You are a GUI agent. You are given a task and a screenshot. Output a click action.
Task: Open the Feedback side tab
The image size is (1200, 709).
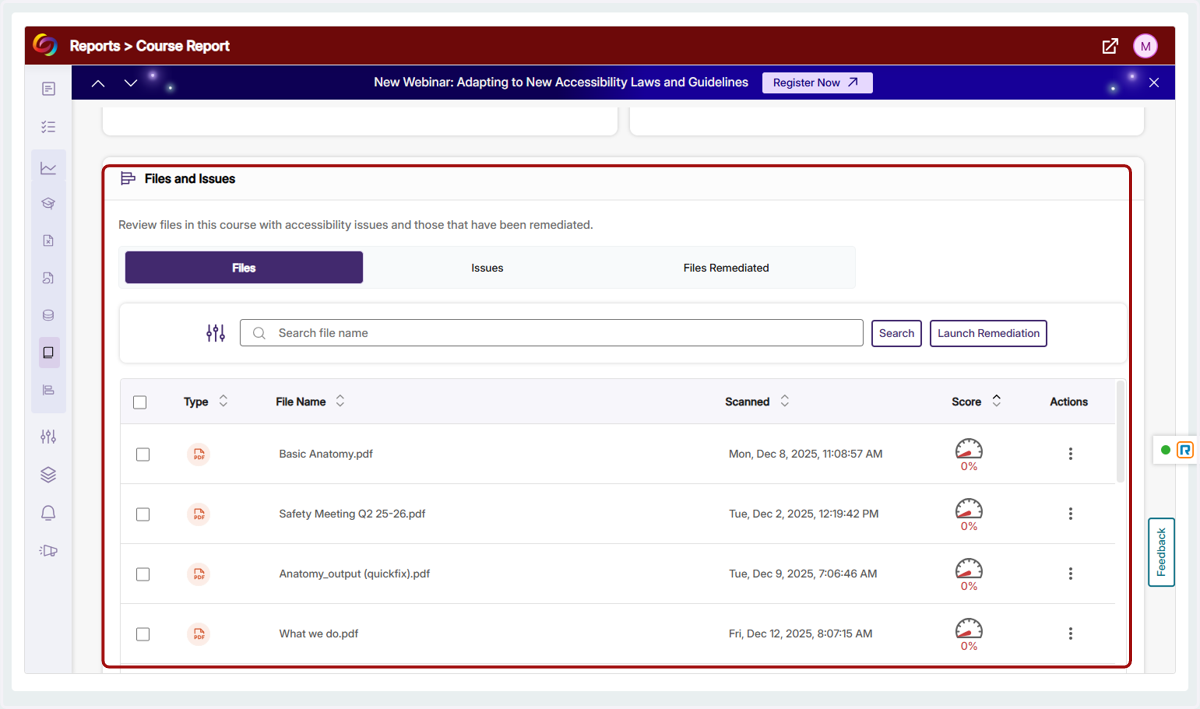click(x=1162, y=552)
